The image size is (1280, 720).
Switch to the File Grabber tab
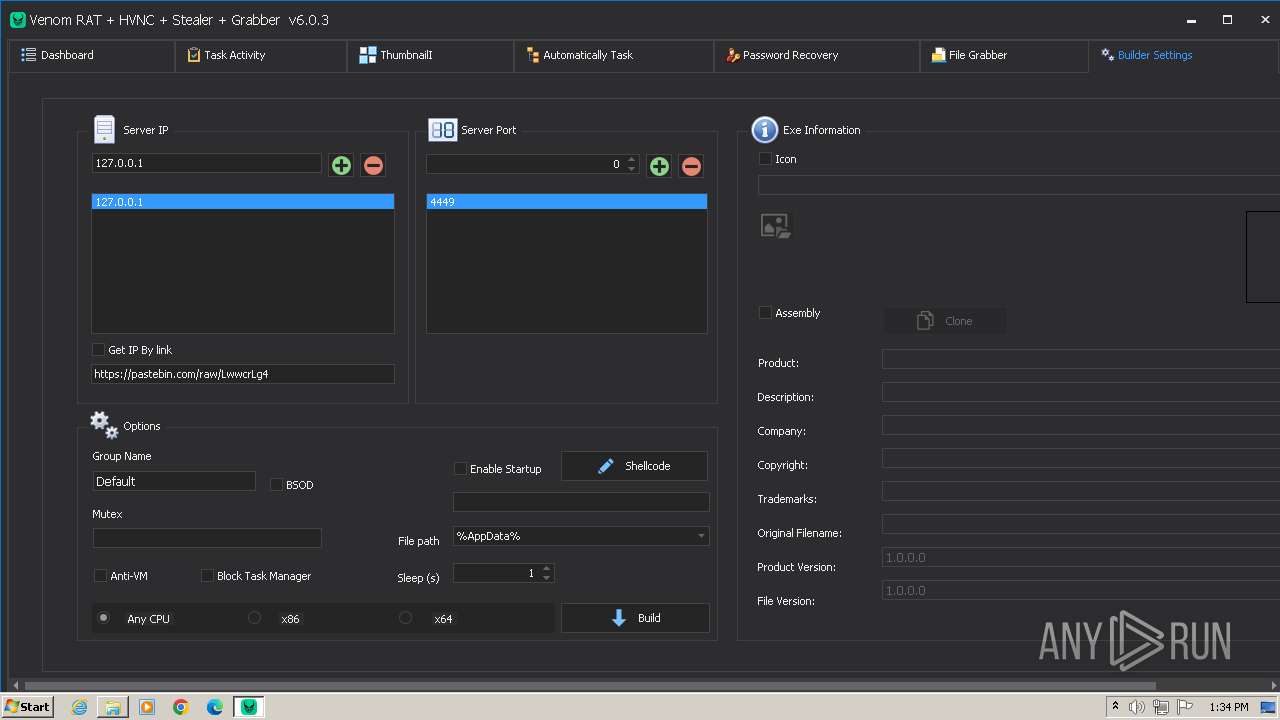coord(1004,56)
